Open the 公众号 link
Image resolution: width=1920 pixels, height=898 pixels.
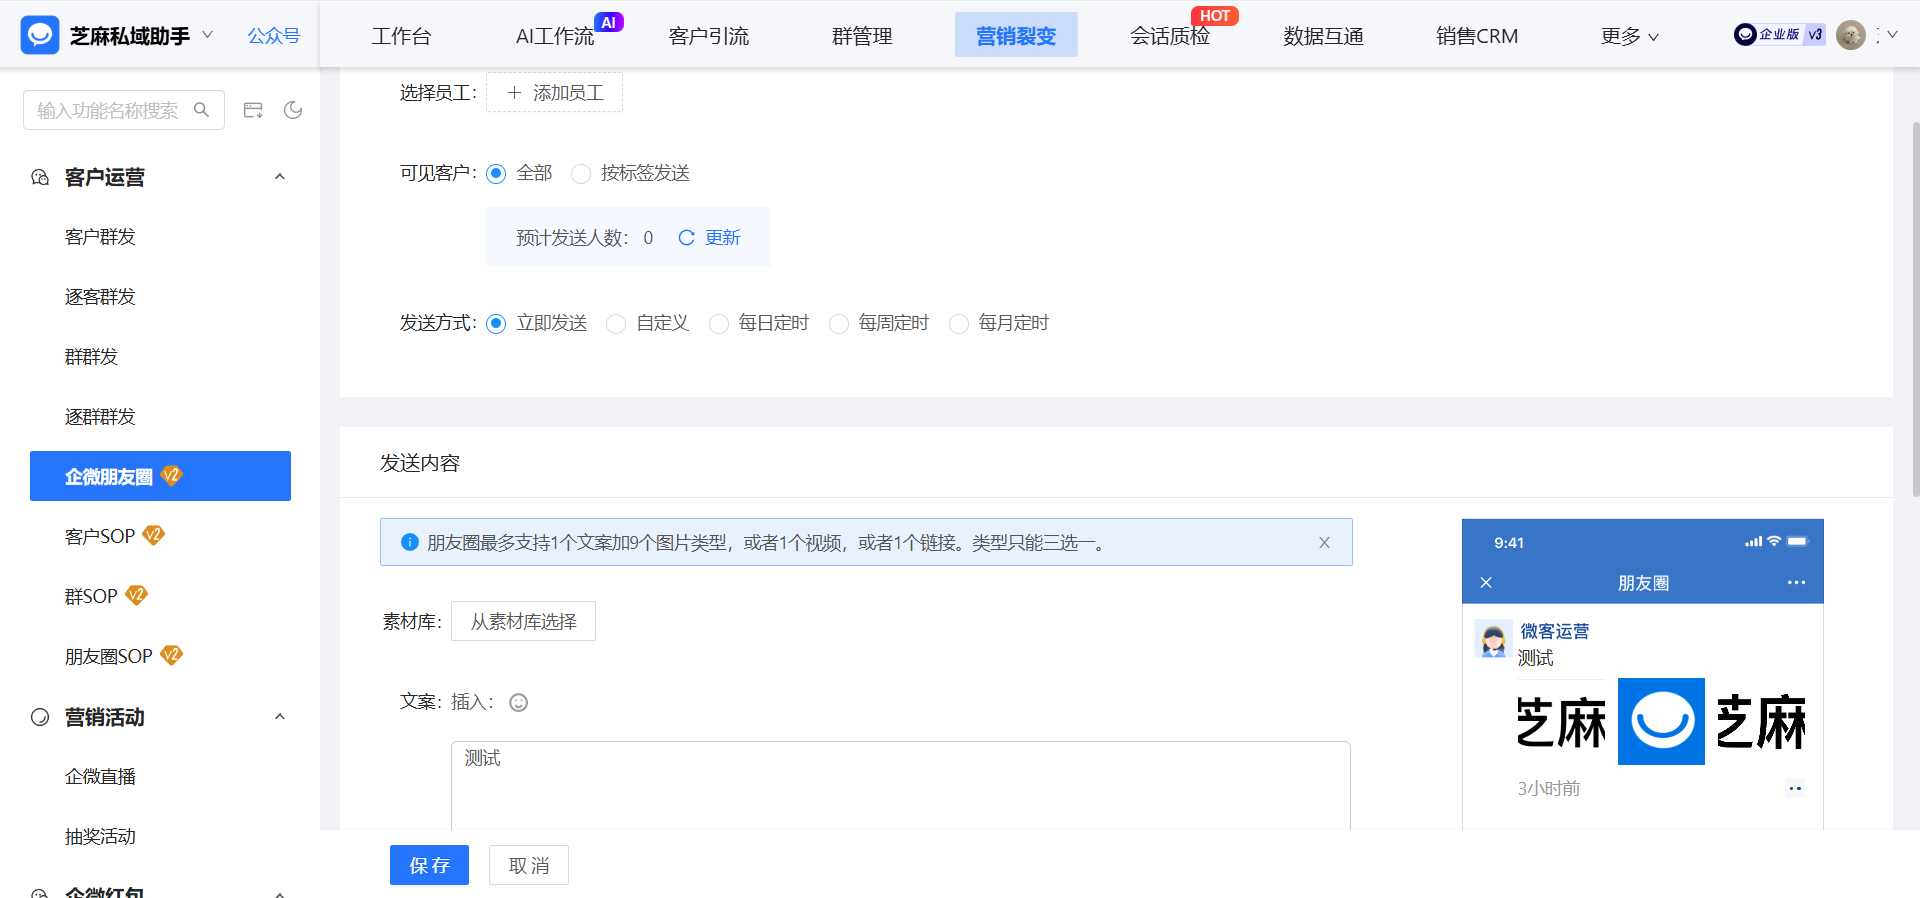click(x=274, y=36)
